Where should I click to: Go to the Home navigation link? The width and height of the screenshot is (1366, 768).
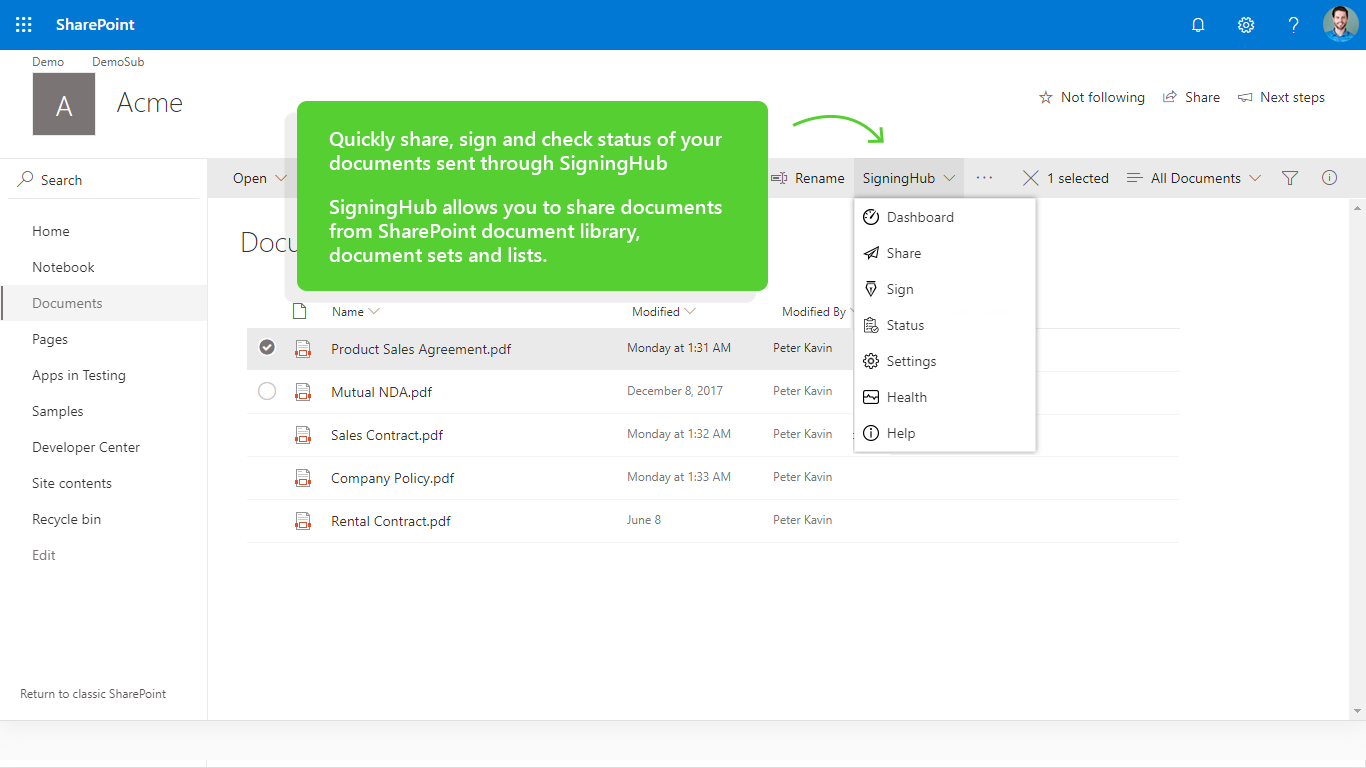coord(51,231)
